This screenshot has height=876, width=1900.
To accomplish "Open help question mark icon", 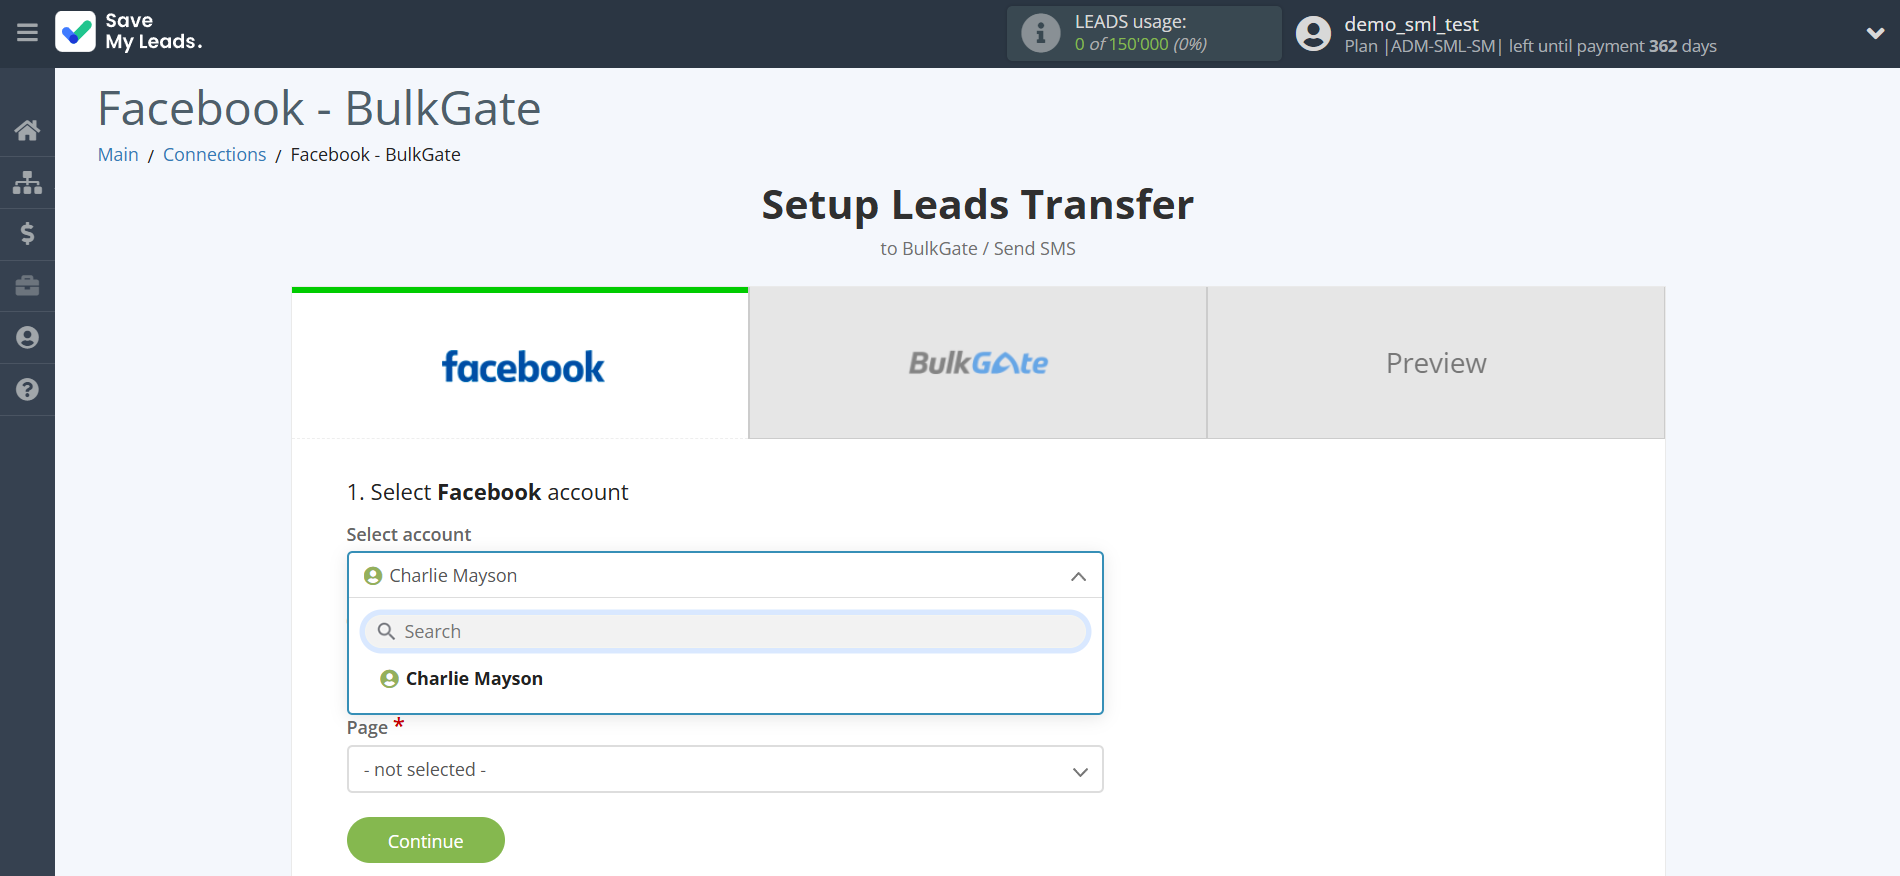I will click(x=27, y=390).
